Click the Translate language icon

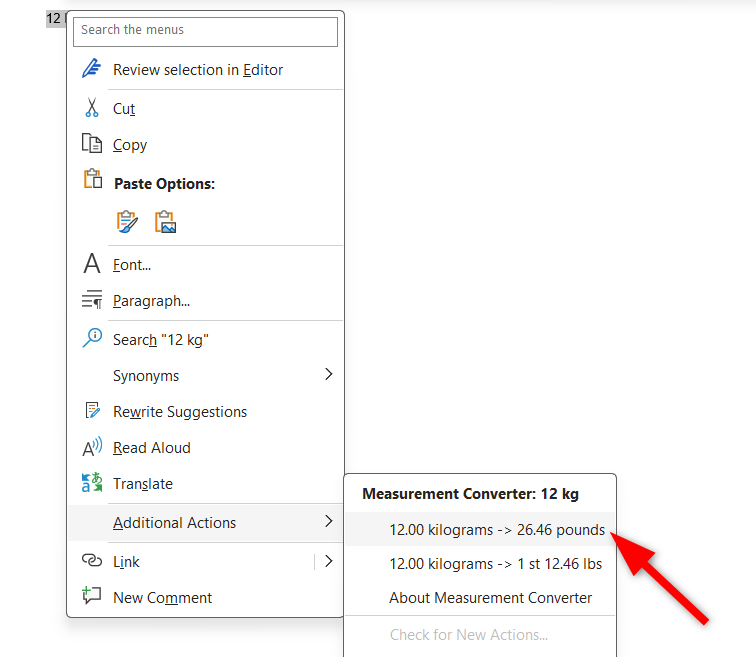click(92, 483)
